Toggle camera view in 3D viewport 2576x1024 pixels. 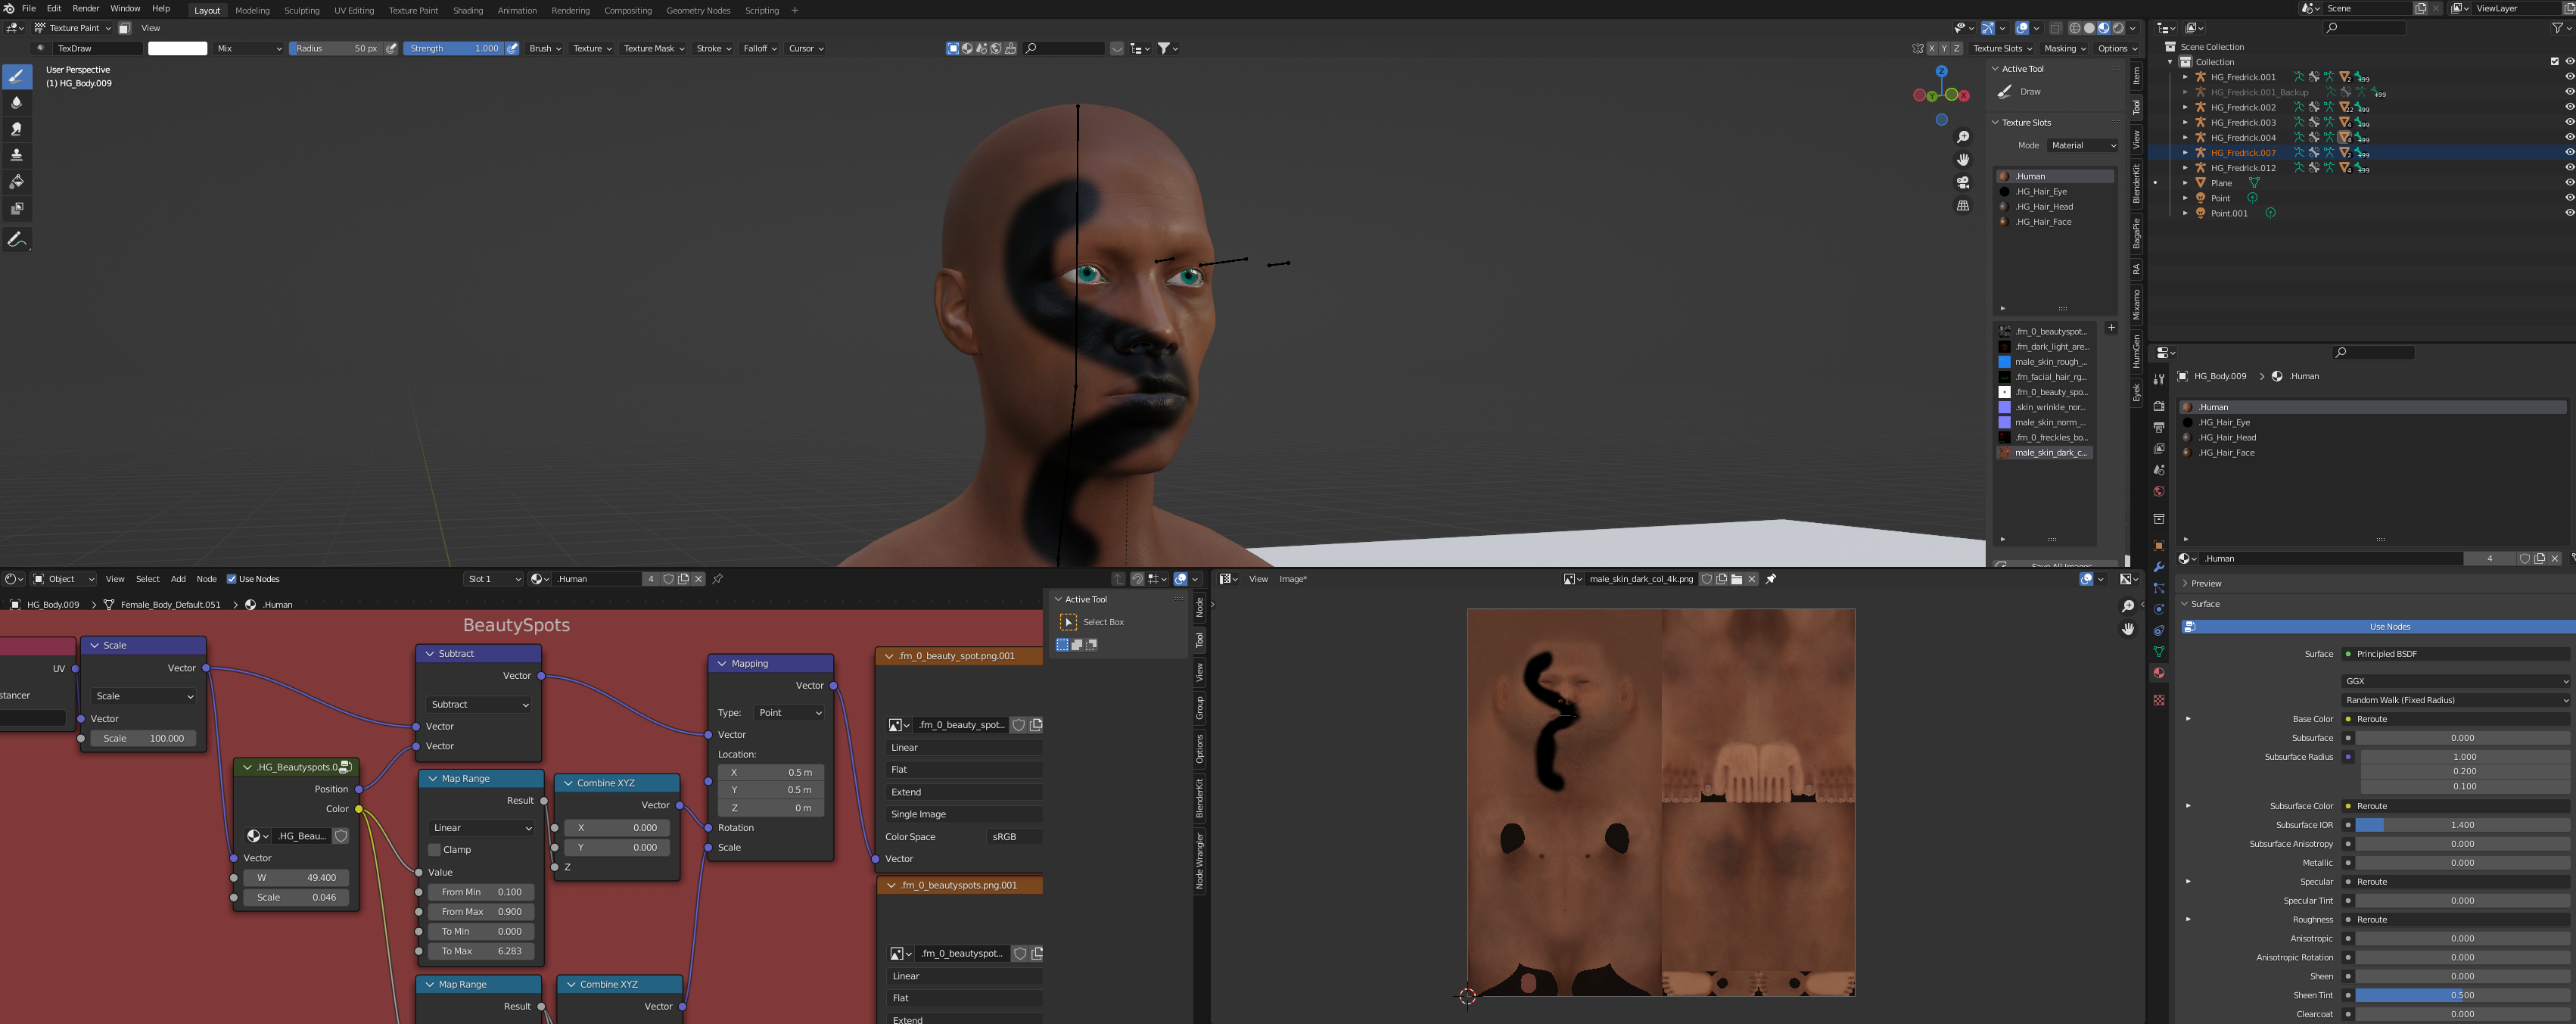[x=1963, y=182]
